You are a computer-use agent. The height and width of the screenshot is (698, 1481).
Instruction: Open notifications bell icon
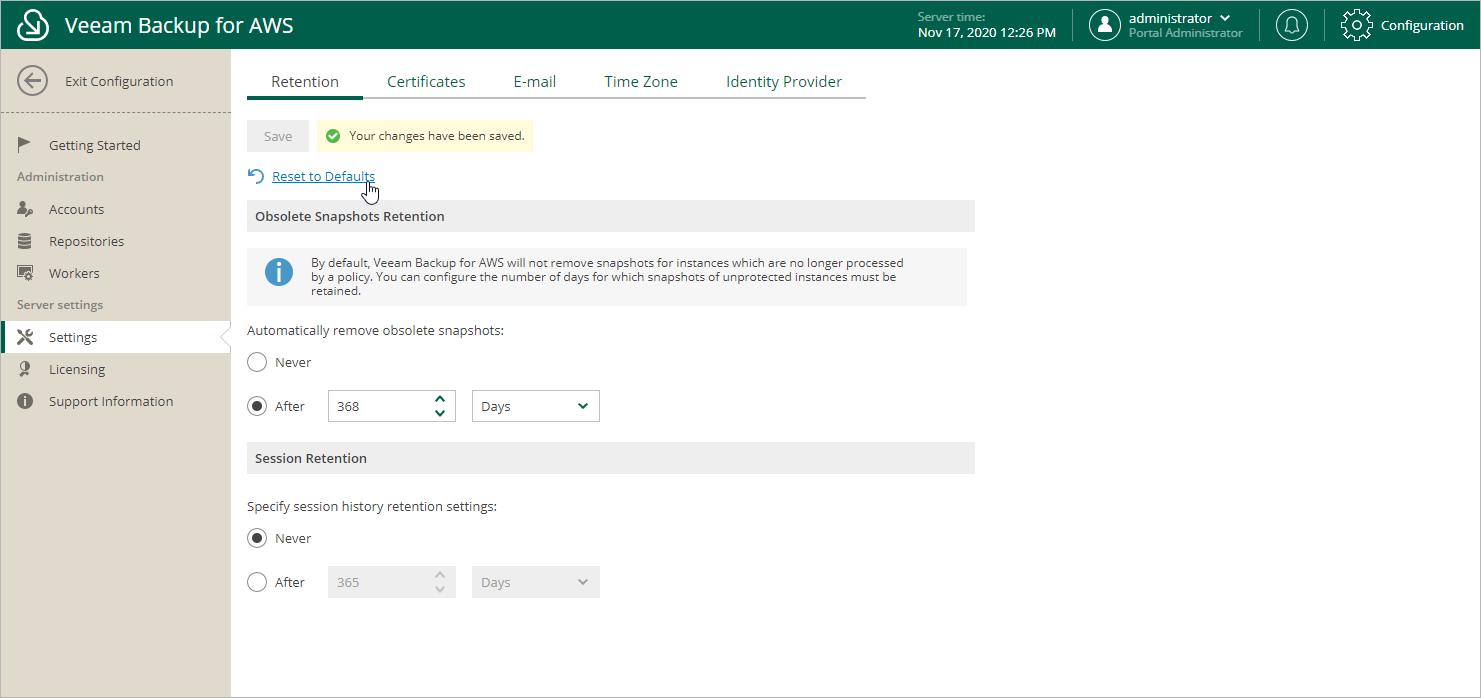tap(1292, 25)
